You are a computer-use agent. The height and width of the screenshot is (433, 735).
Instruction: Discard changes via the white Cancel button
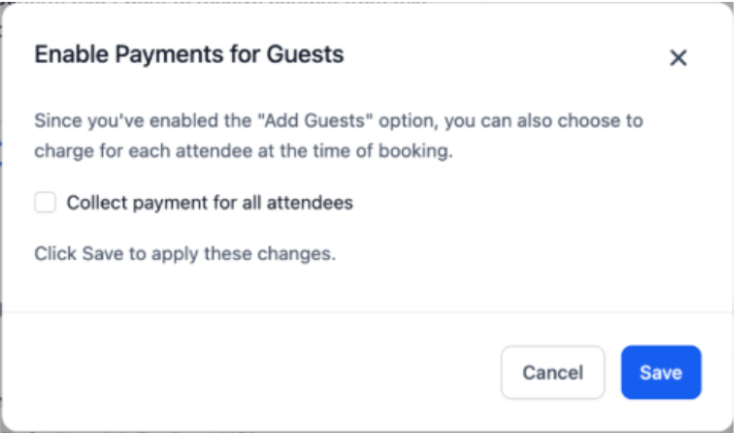coord(552,372)
